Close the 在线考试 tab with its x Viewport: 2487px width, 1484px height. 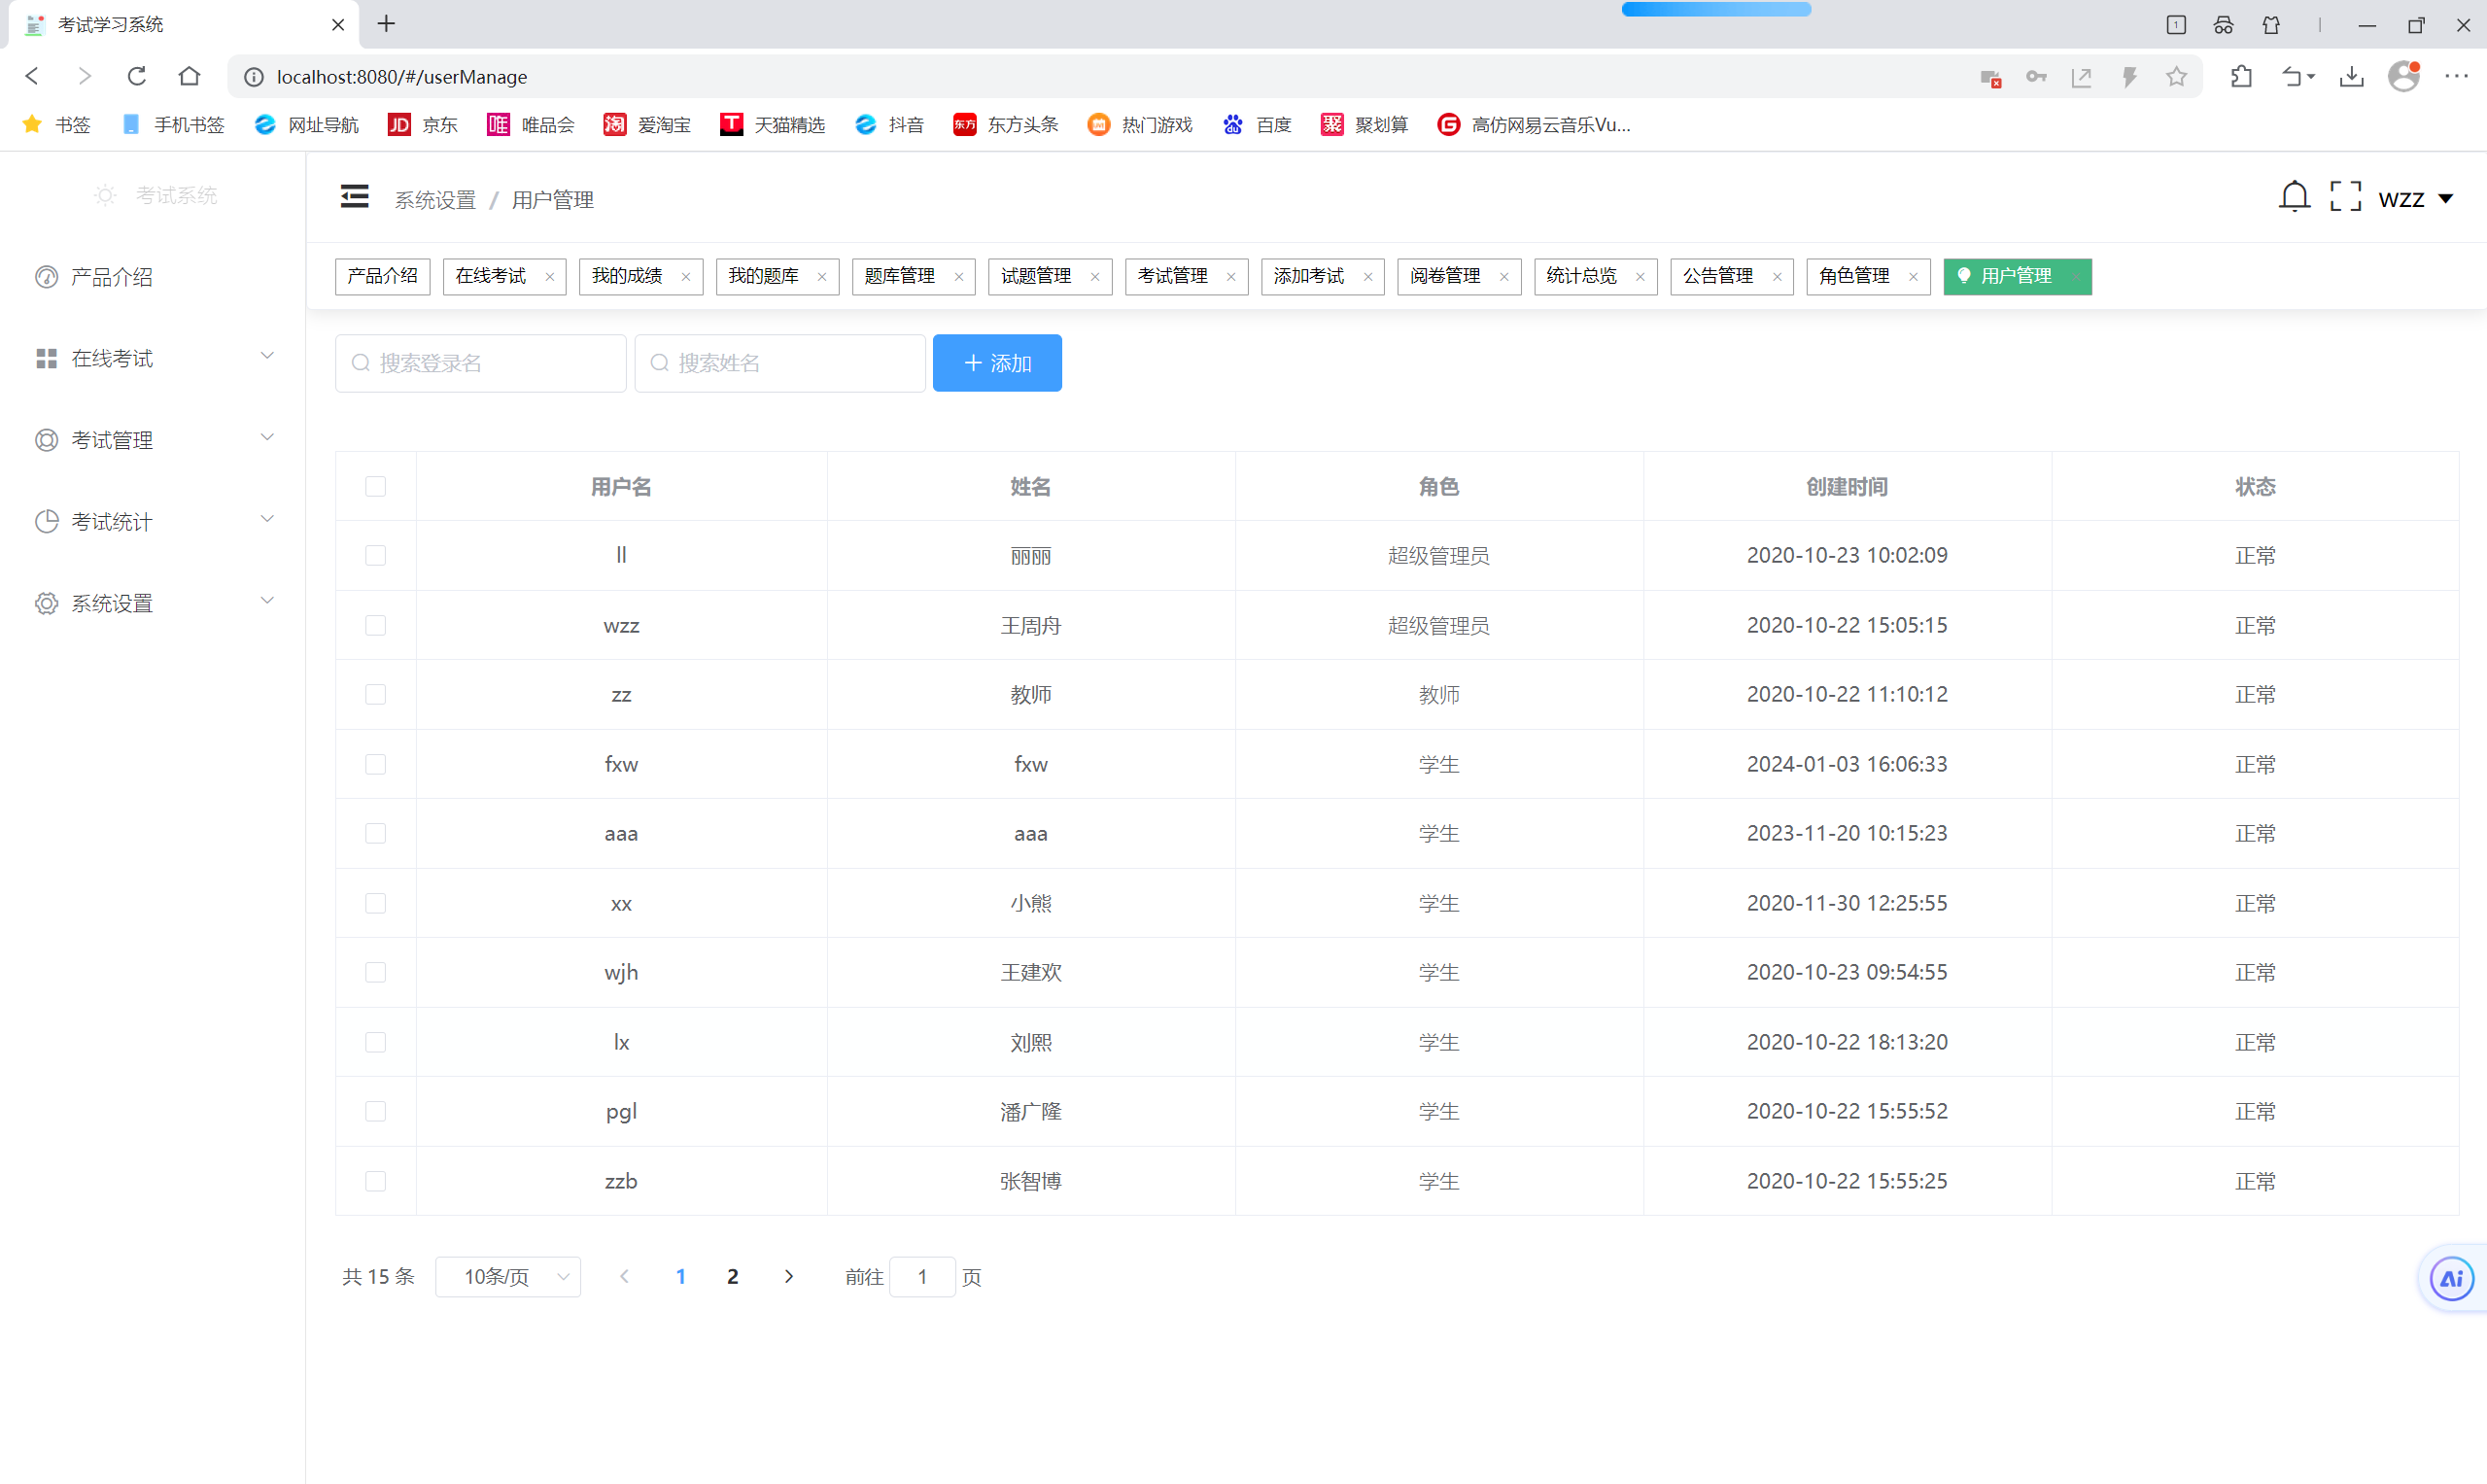coord(549,277)
